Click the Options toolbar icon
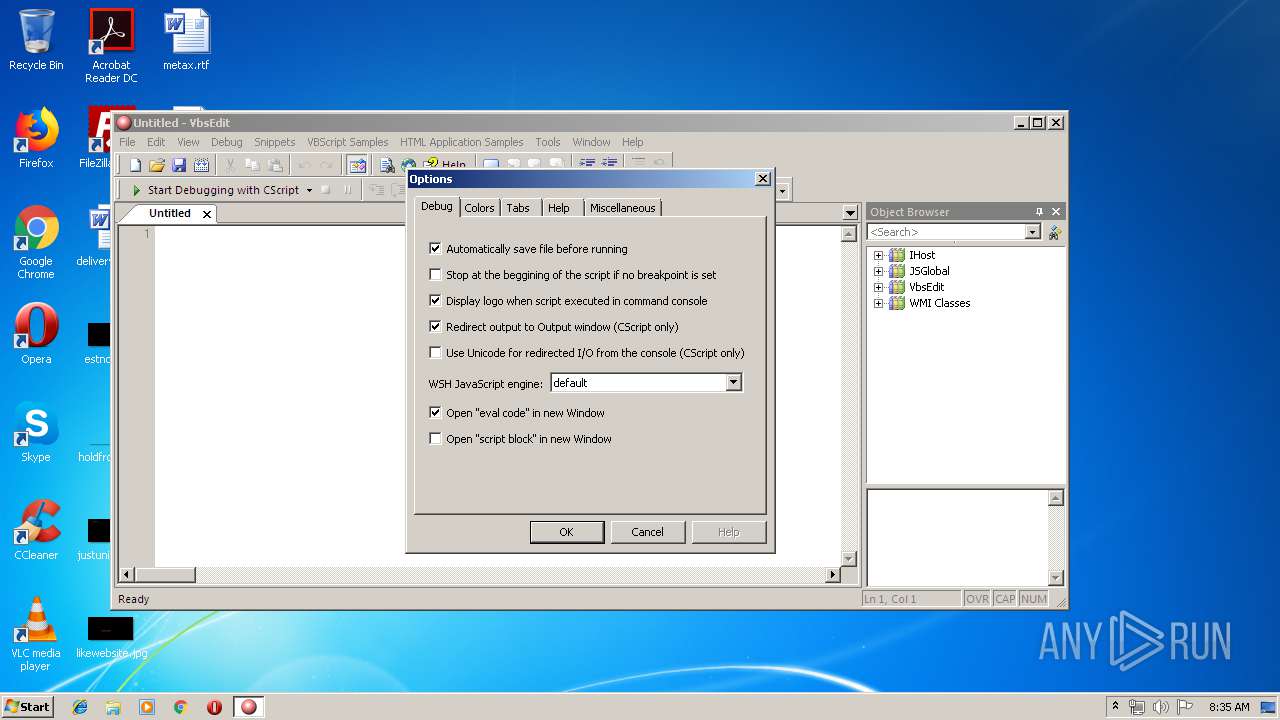 pyautogui.click(x=357, y=165)
